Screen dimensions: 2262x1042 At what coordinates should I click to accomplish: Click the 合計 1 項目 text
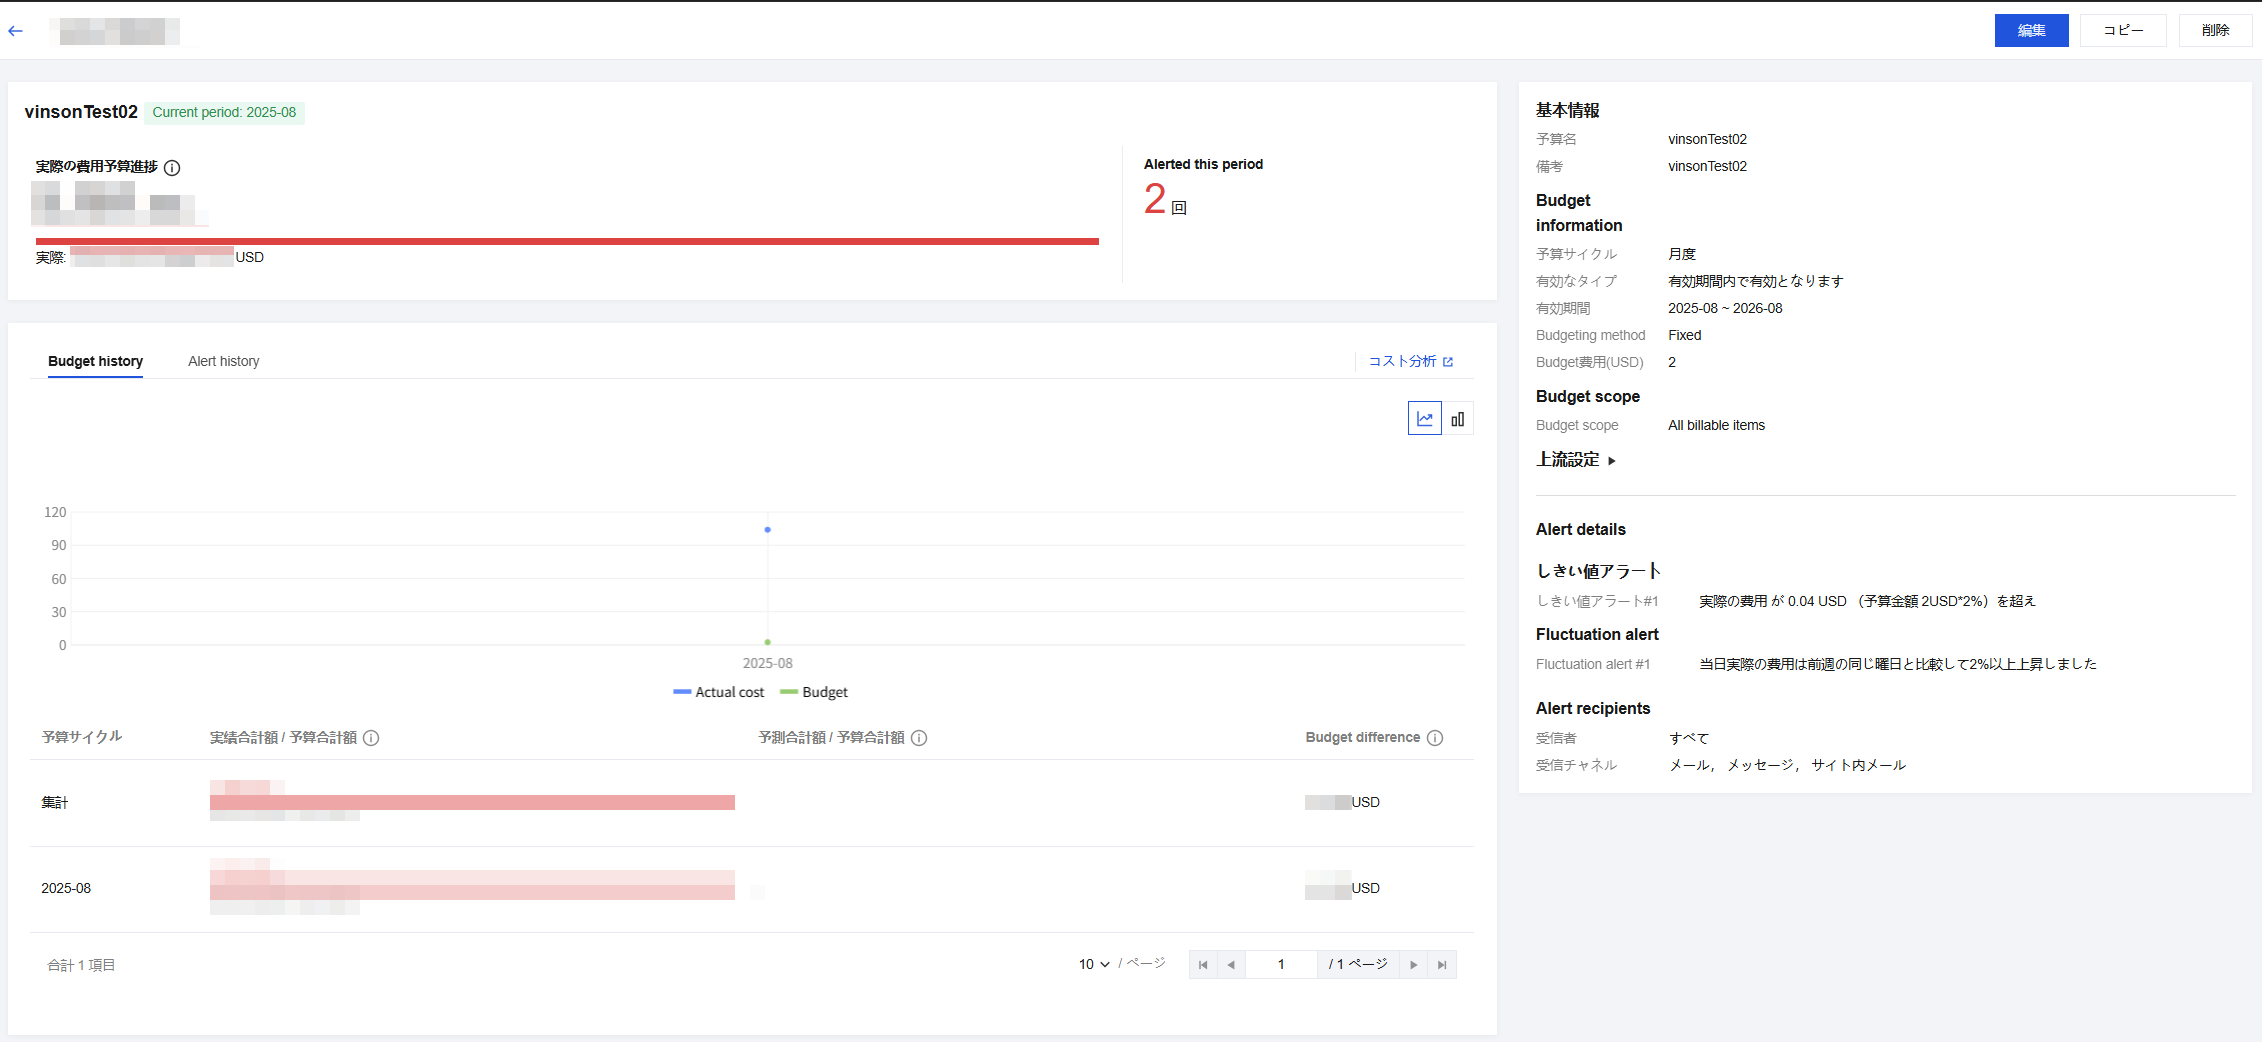pyautogui.click(x=81, y=965)
